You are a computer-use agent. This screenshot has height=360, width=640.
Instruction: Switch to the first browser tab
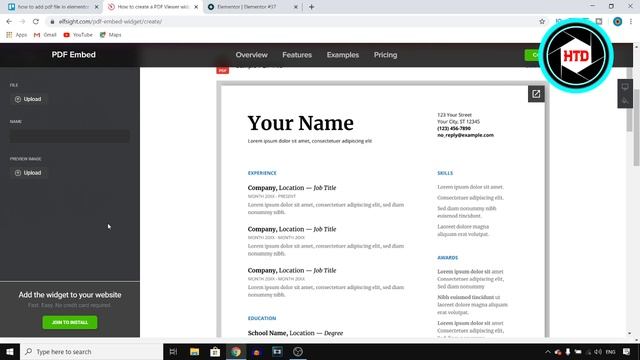(53, 7)
